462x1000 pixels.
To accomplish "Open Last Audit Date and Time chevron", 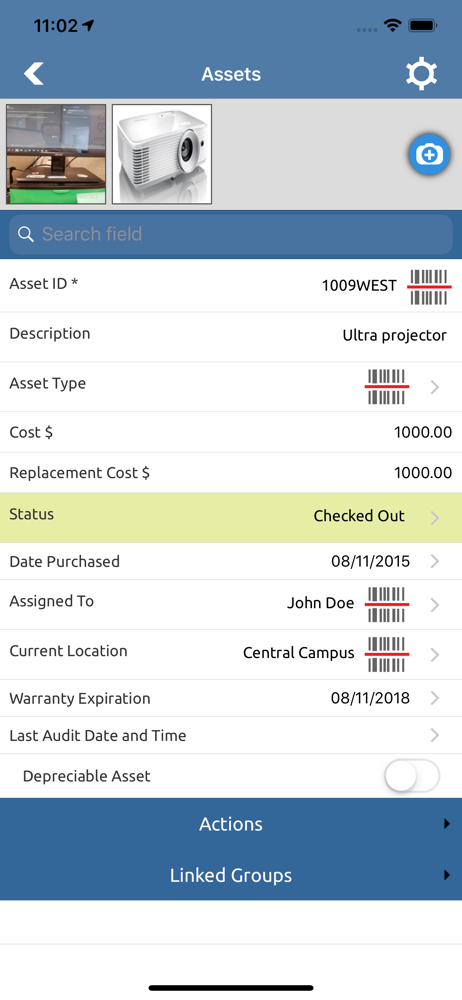I will pyautogui.click(x=435, y=735).
